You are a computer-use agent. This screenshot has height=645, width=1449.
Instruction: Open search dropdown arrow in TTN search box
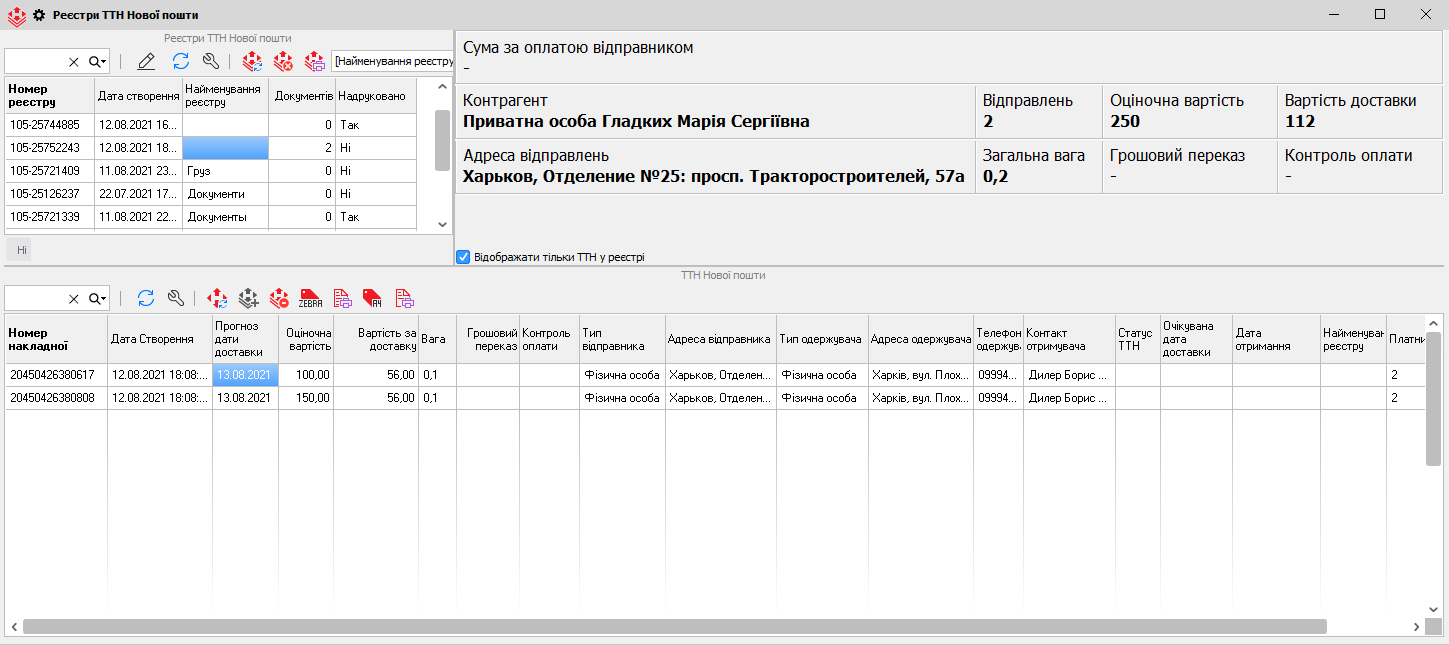tap(97, 298)
